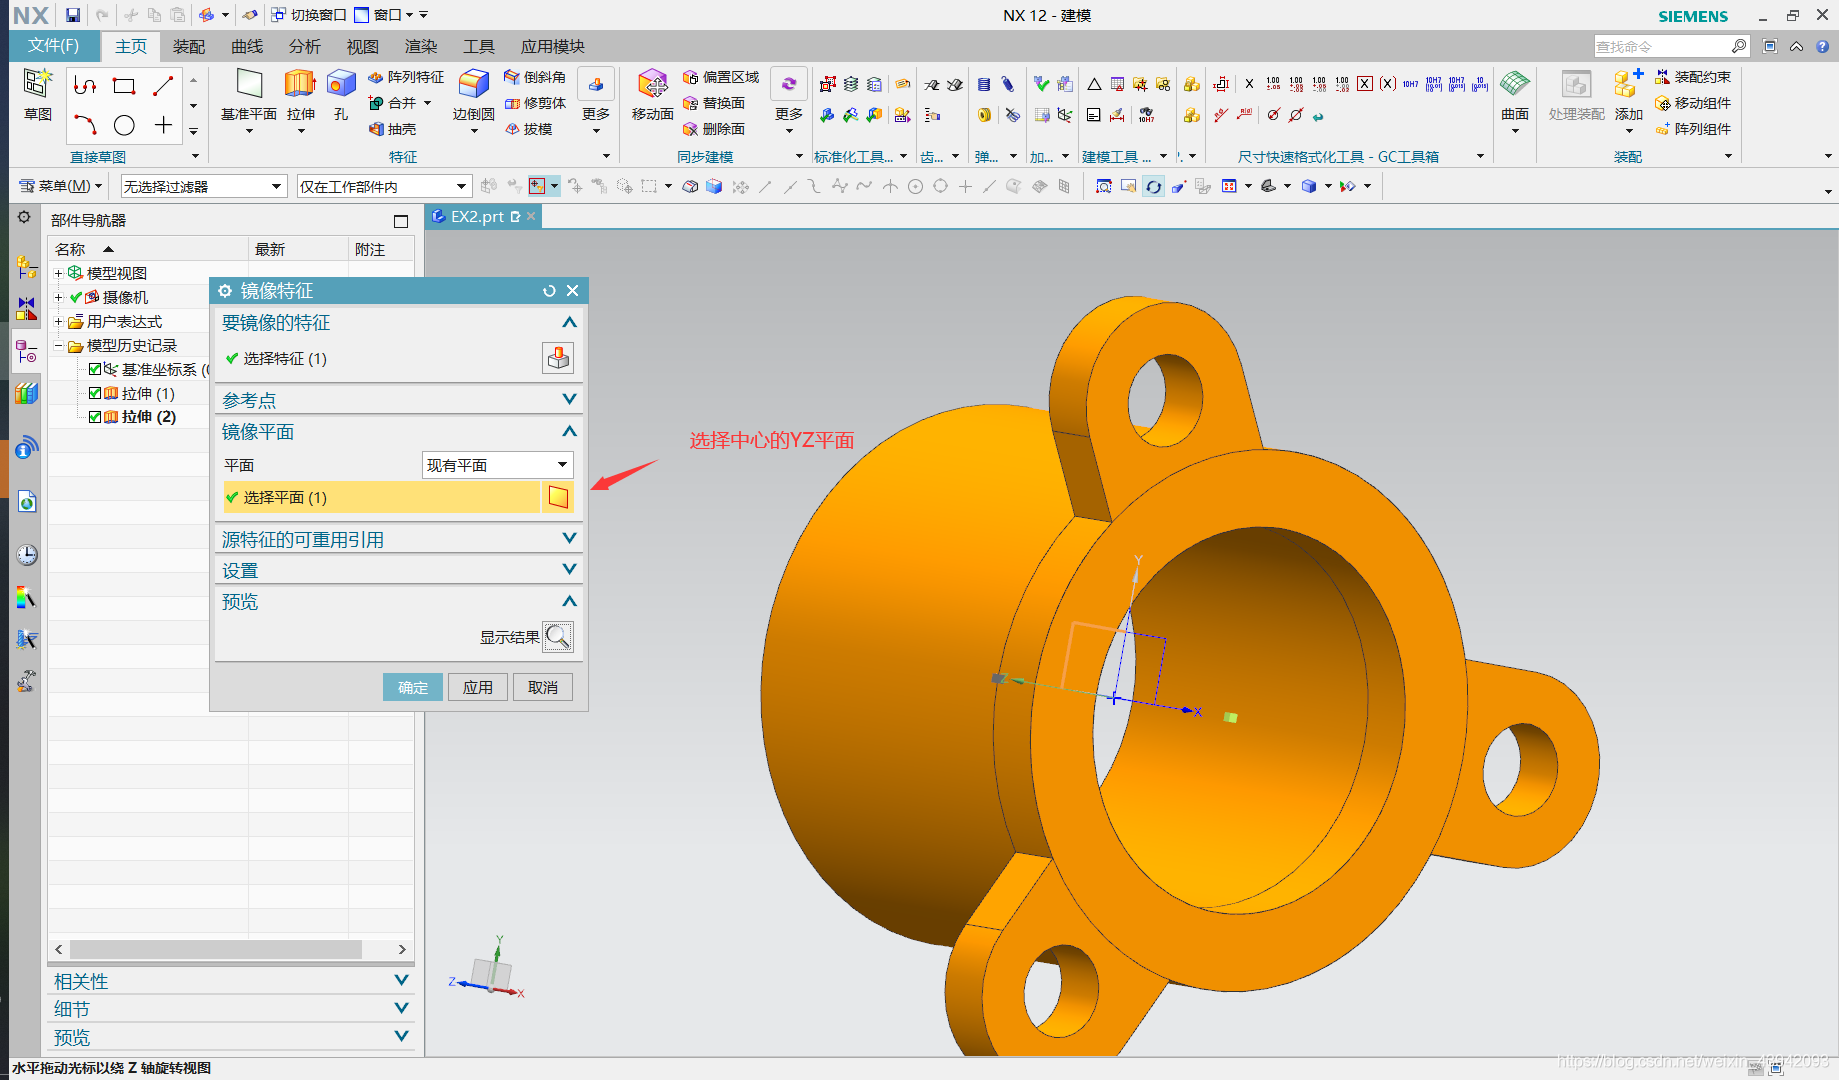
Task: Open the 平面 type dropdown (现有平面)
Action: click(x=497, y=465)
